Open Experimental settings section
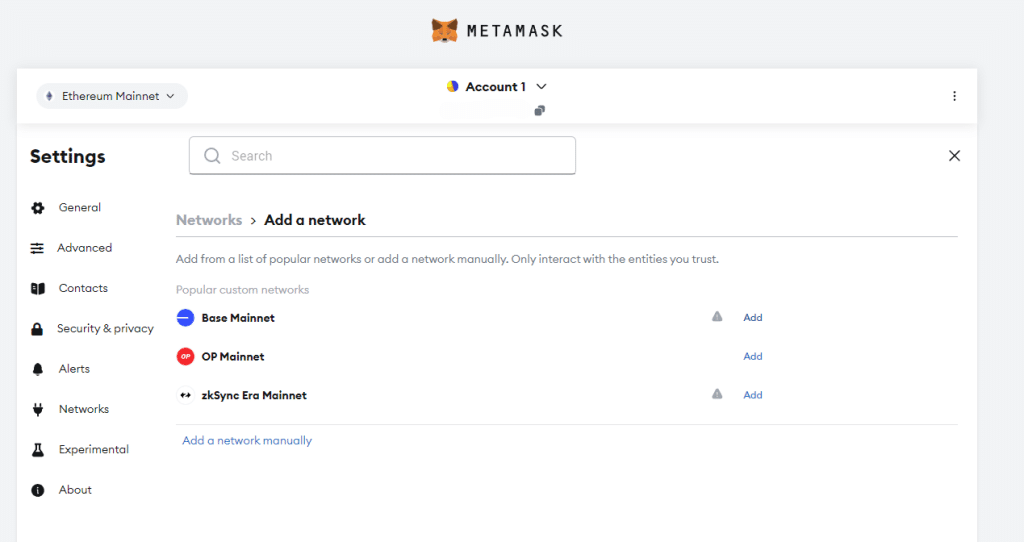 click(93, 449)
